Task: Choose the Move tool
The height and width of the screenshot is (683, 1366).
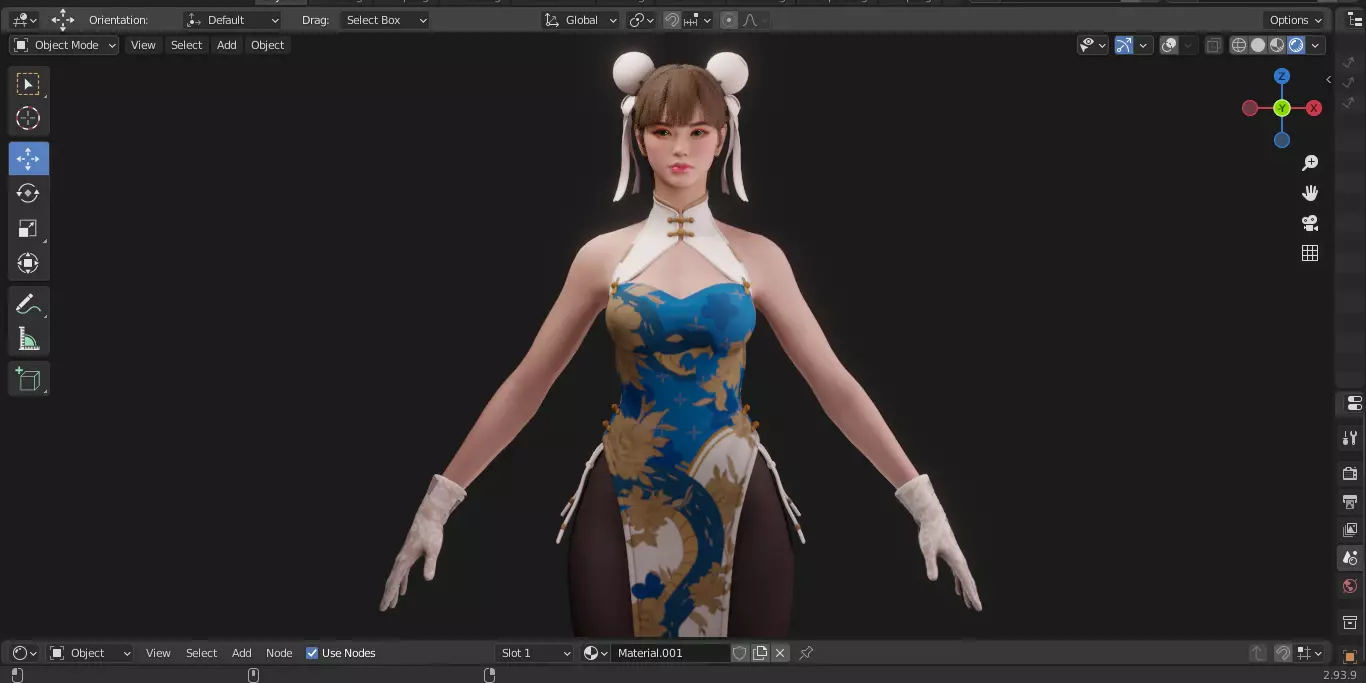Action: coord(28,158)
